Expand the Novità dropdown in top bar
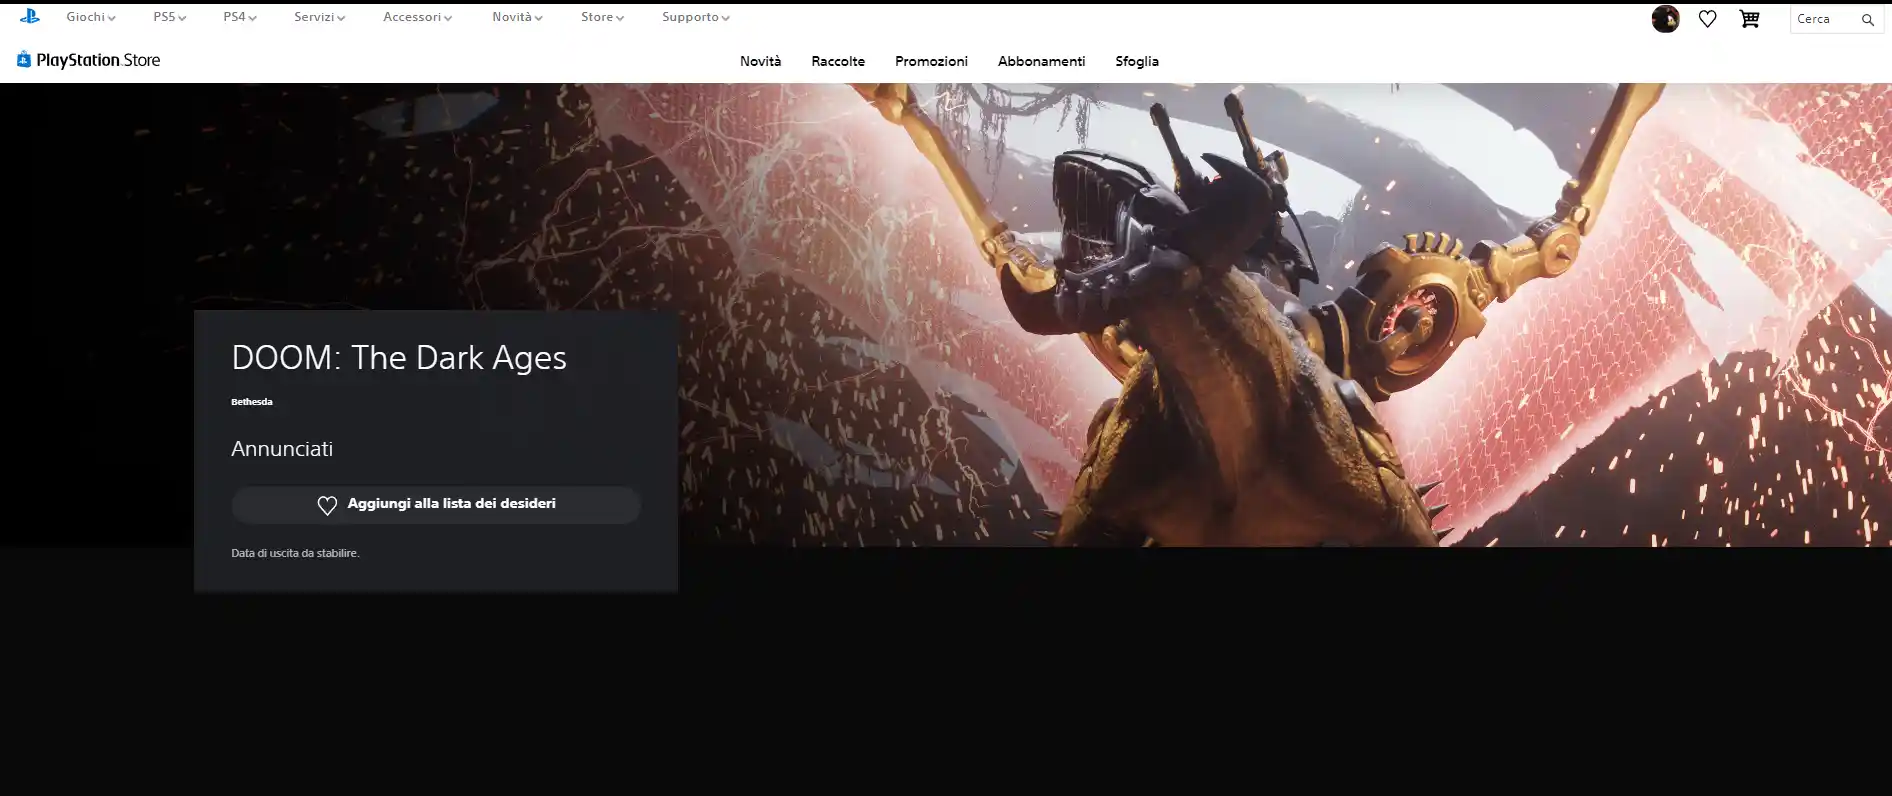Screen dimensions: 1892x796 pyautogui.click(x=517, y=17)
